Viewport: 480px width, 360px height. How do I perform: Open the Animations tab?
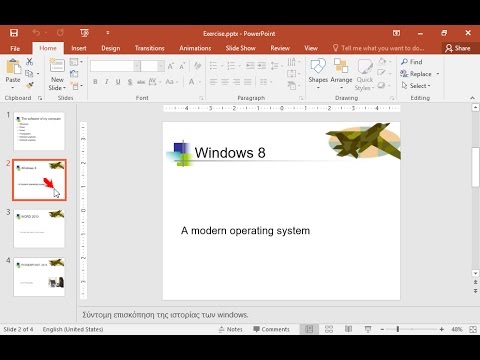coord(195,48)
